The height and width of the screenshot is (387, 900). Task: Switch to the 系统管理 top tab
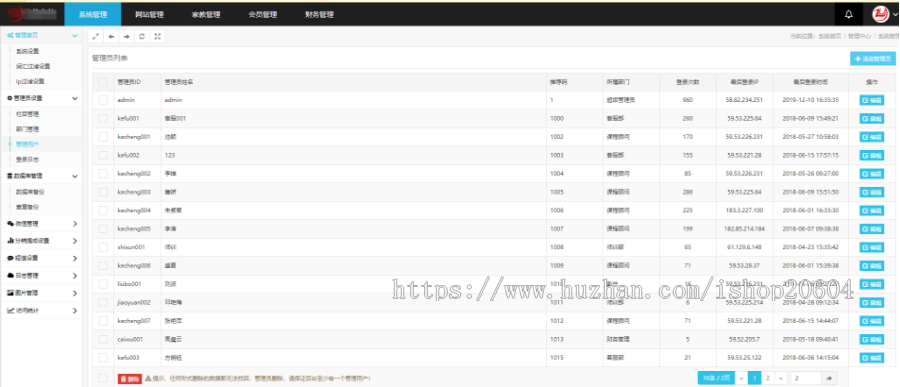93,14
